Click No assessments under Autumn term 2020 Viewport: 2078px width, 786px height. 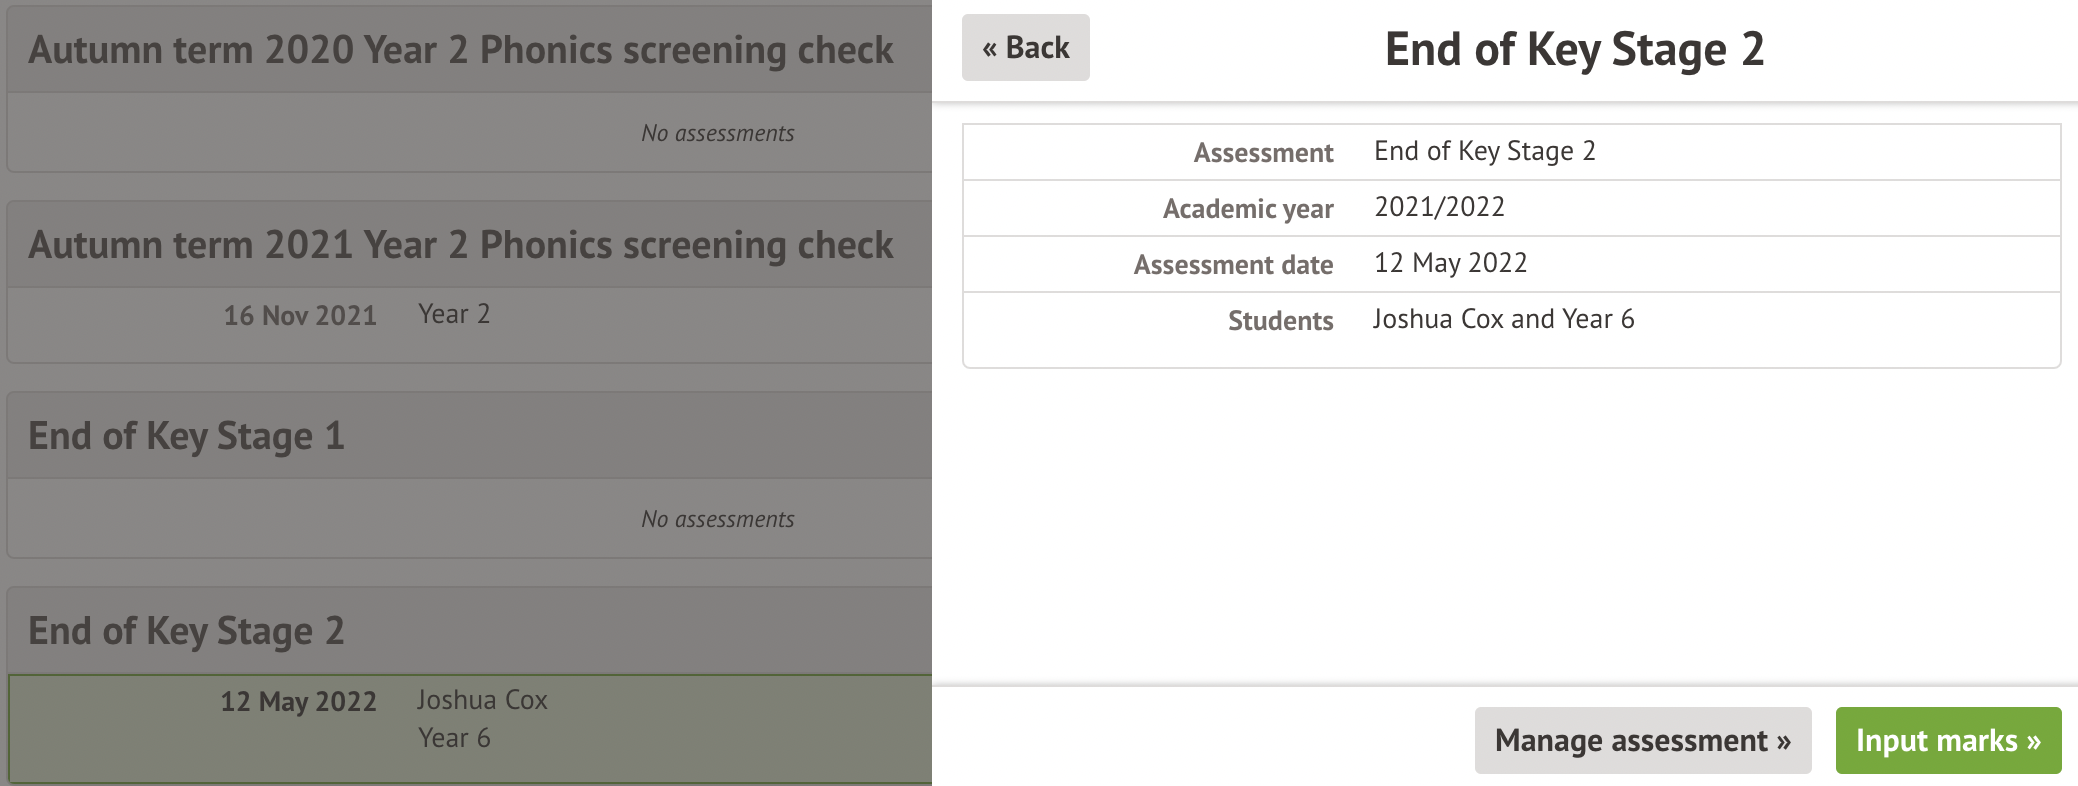pyautogui.click(x=717, y=133)
